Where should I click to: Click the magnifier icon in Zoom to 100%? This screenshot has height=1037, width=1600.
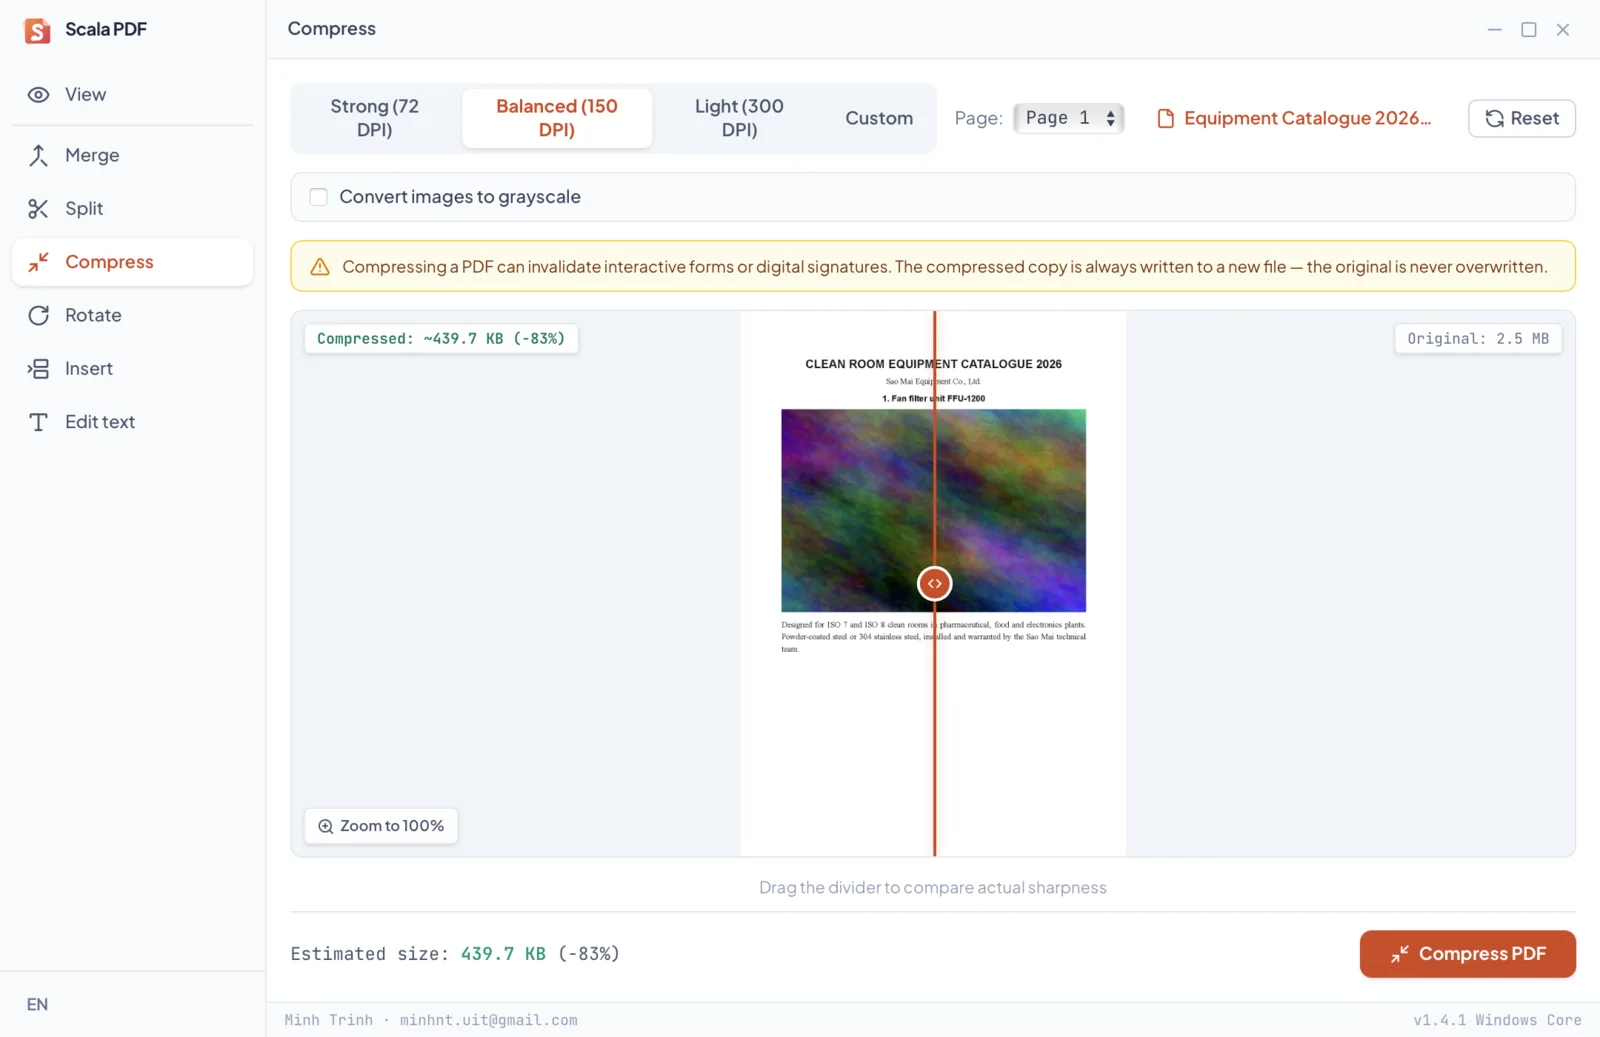point(325,826)
